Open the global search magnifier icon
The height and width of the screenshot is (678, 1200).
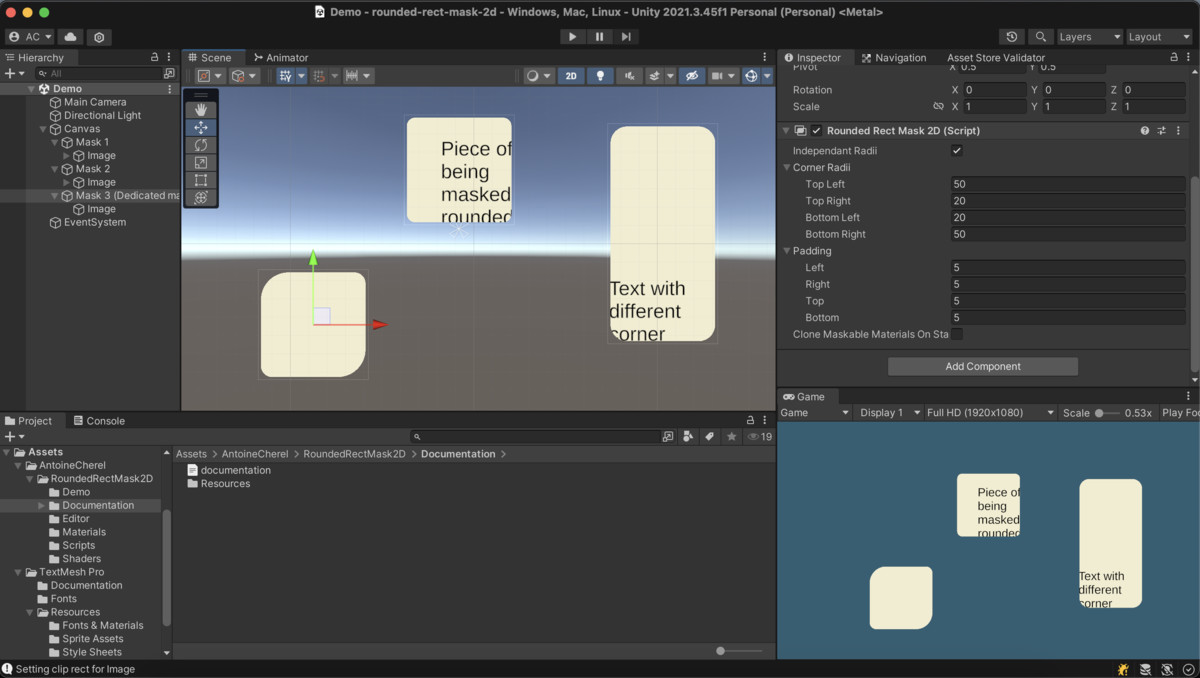[x=1041, y=37]
